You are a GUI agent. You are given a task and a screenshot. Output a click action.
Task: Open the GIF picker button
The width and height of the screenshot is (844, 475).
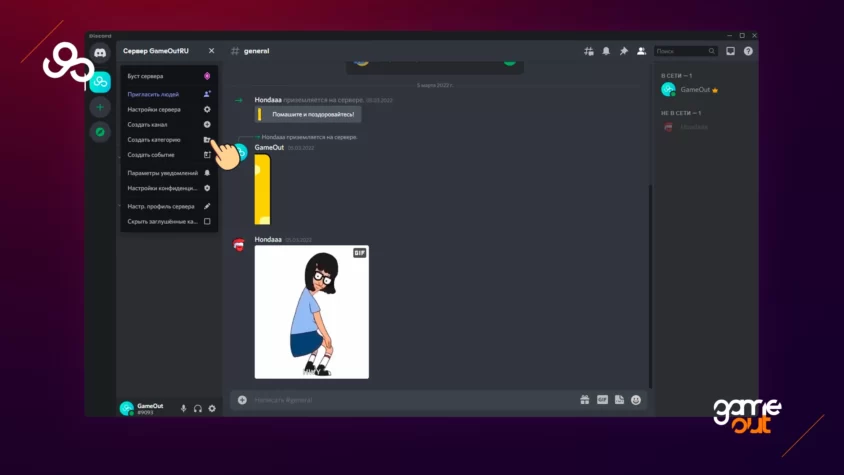click(x=602, y=400)
